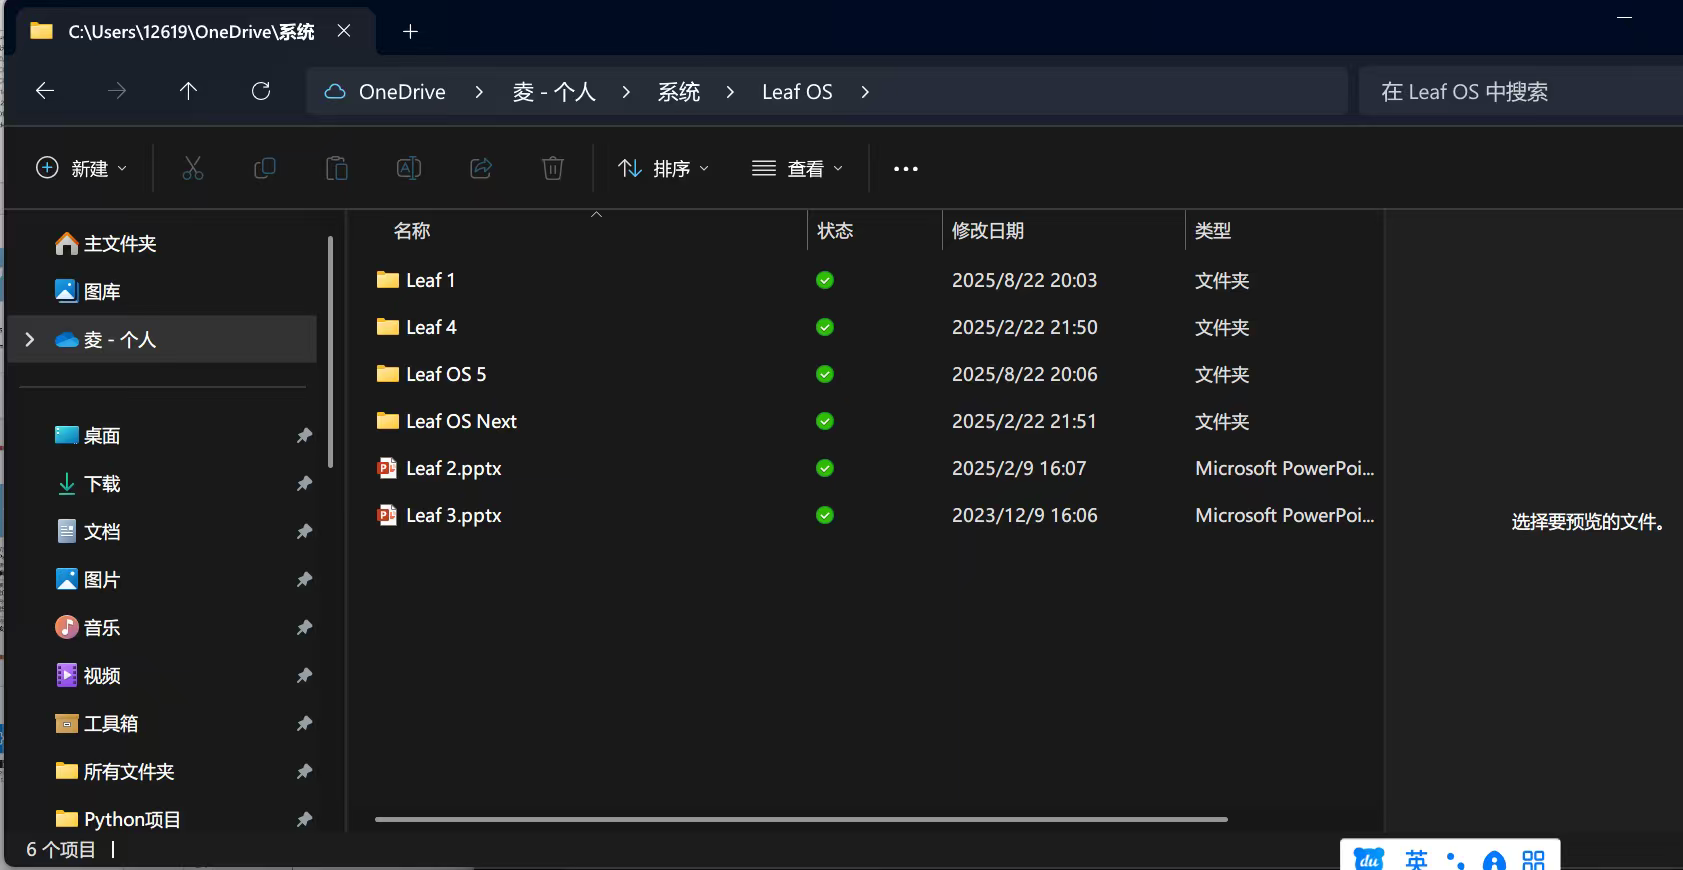This screenshot has height=870, width=1683.
Task: Click the Paste clipboard icon
Action: (337, 168)
